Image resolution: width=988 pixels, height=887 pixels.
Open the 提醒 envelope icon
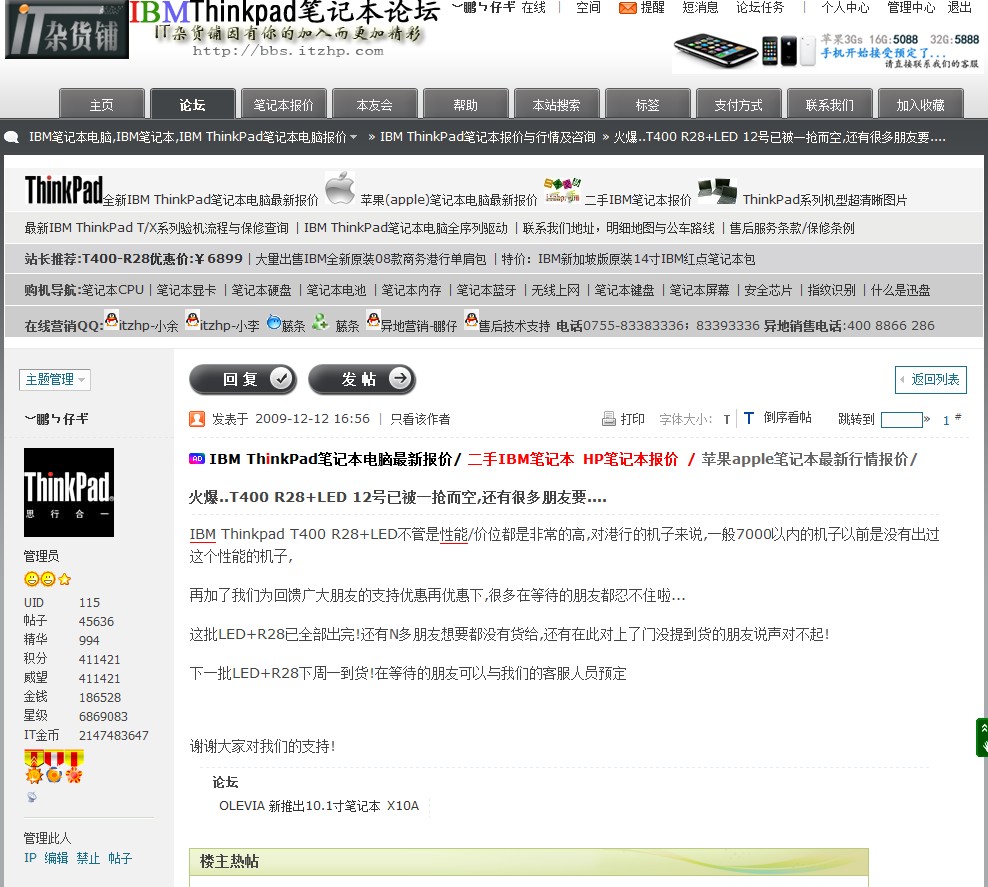tap(628, 8)
